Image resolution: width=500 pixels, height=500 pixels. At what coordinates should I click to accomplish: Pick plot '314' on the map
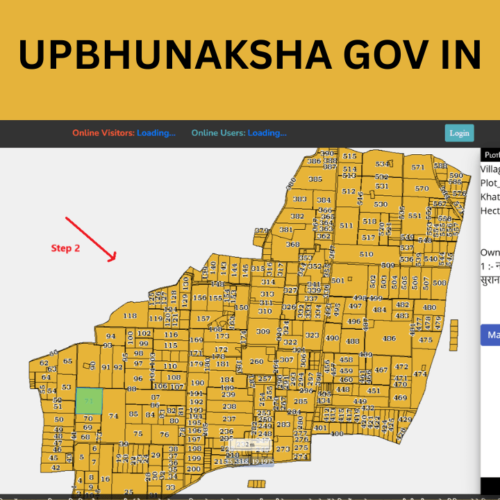point(268,282)
